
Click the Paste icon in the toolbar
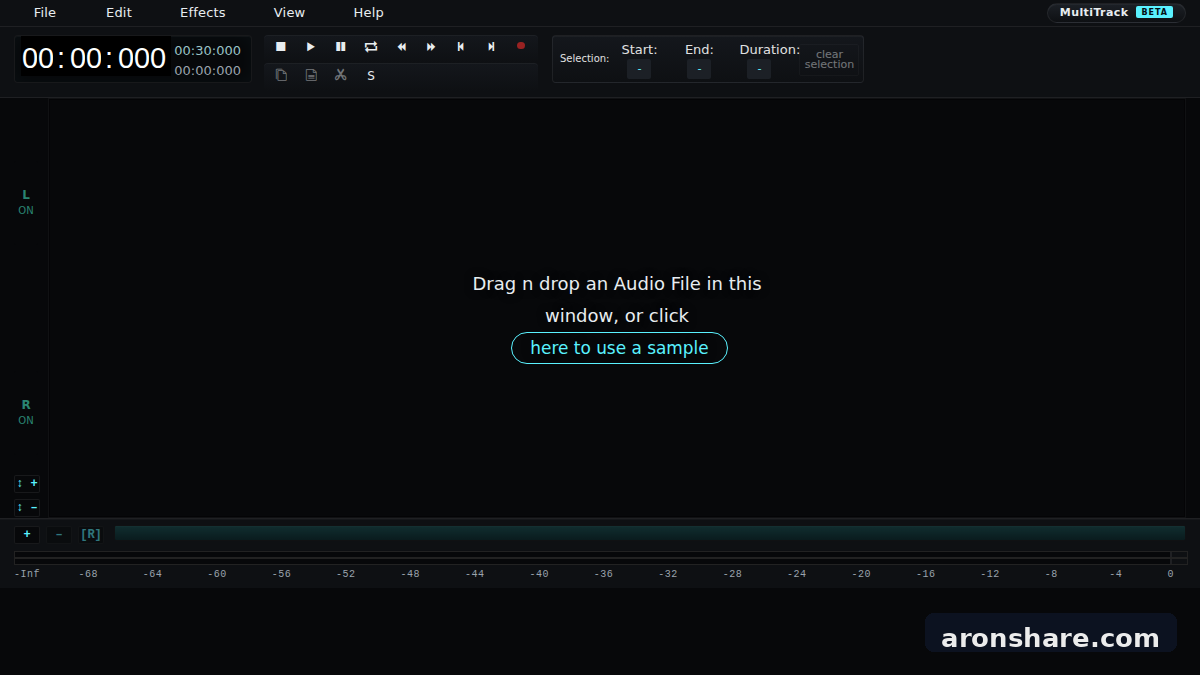[311, 75]
